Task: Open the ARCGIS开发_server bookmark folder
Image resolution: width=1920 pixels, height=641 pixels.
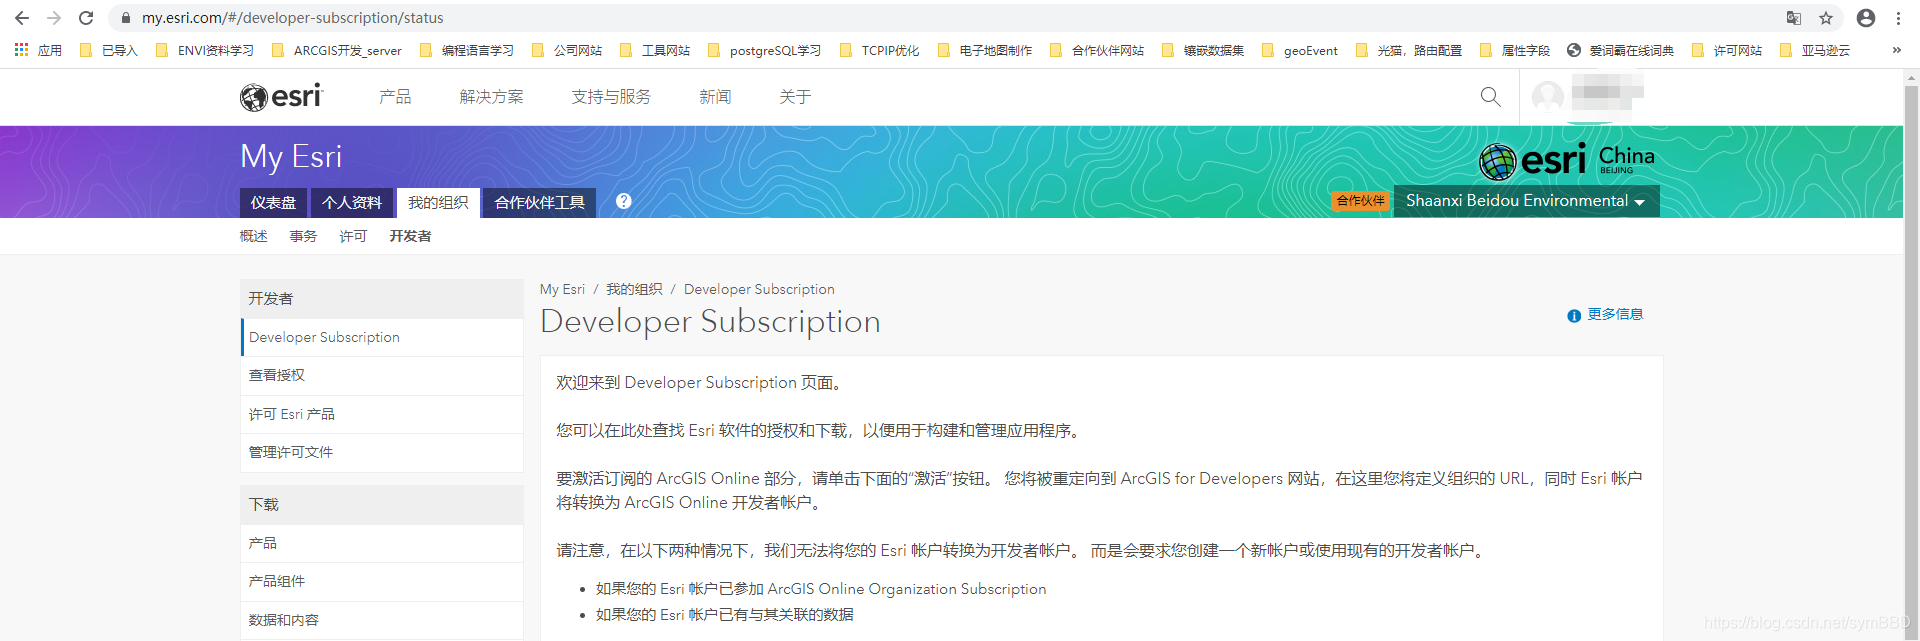Action: tap(336, 50)
